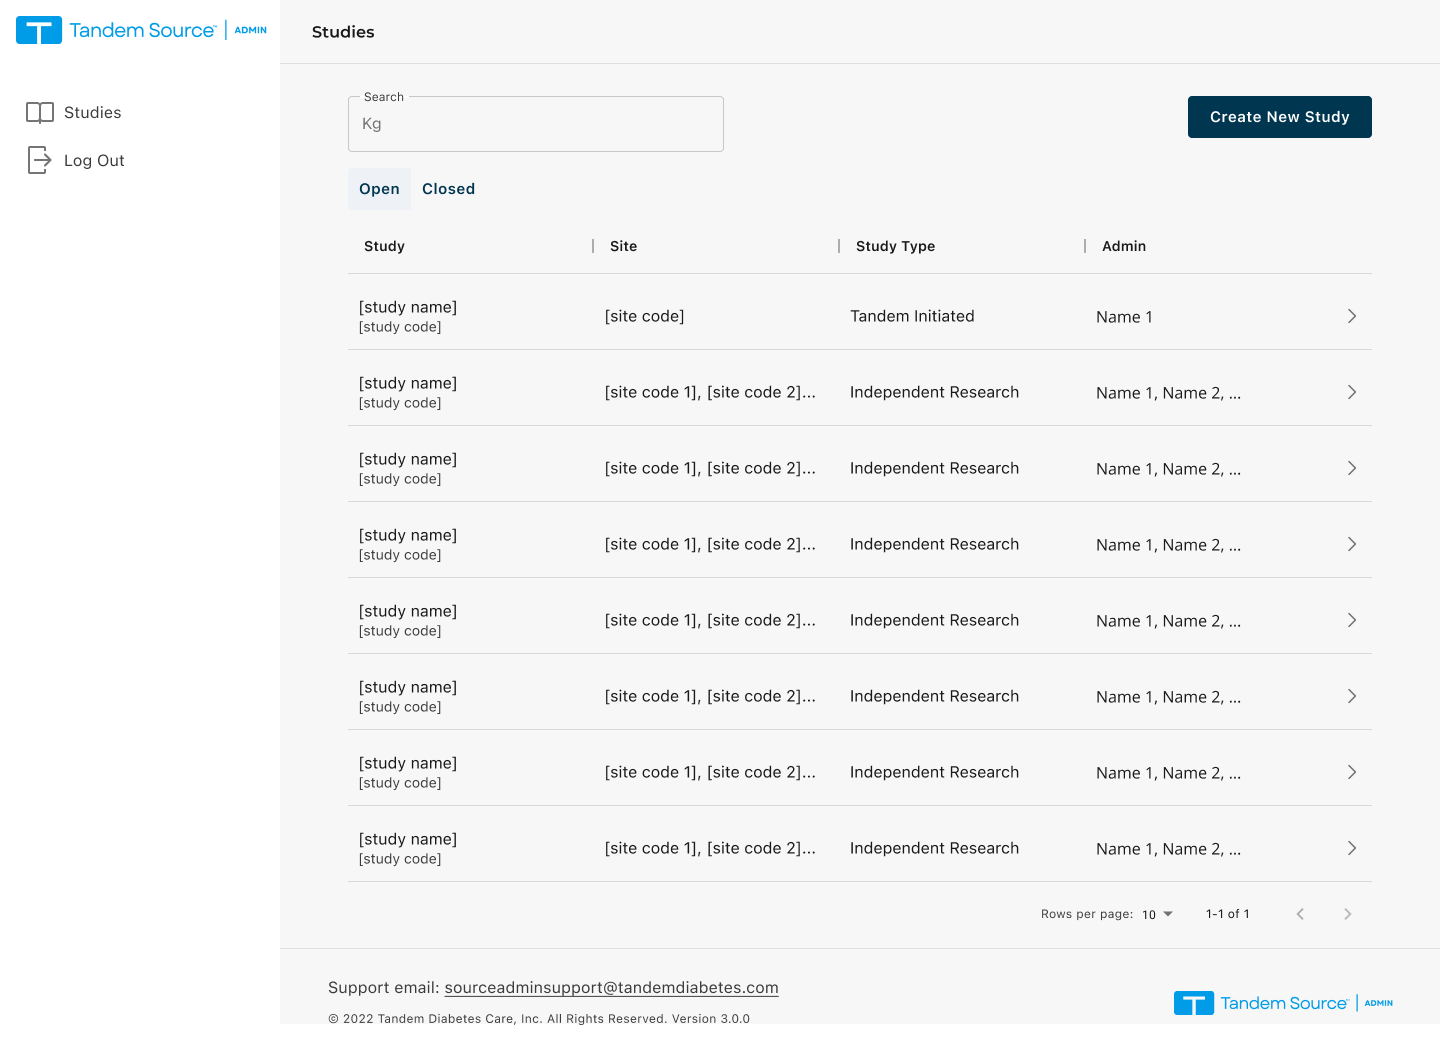Go to the previous page arrow
Image resolution: width=1440 pixels, height=1057 pixels.
(1300, 914)
